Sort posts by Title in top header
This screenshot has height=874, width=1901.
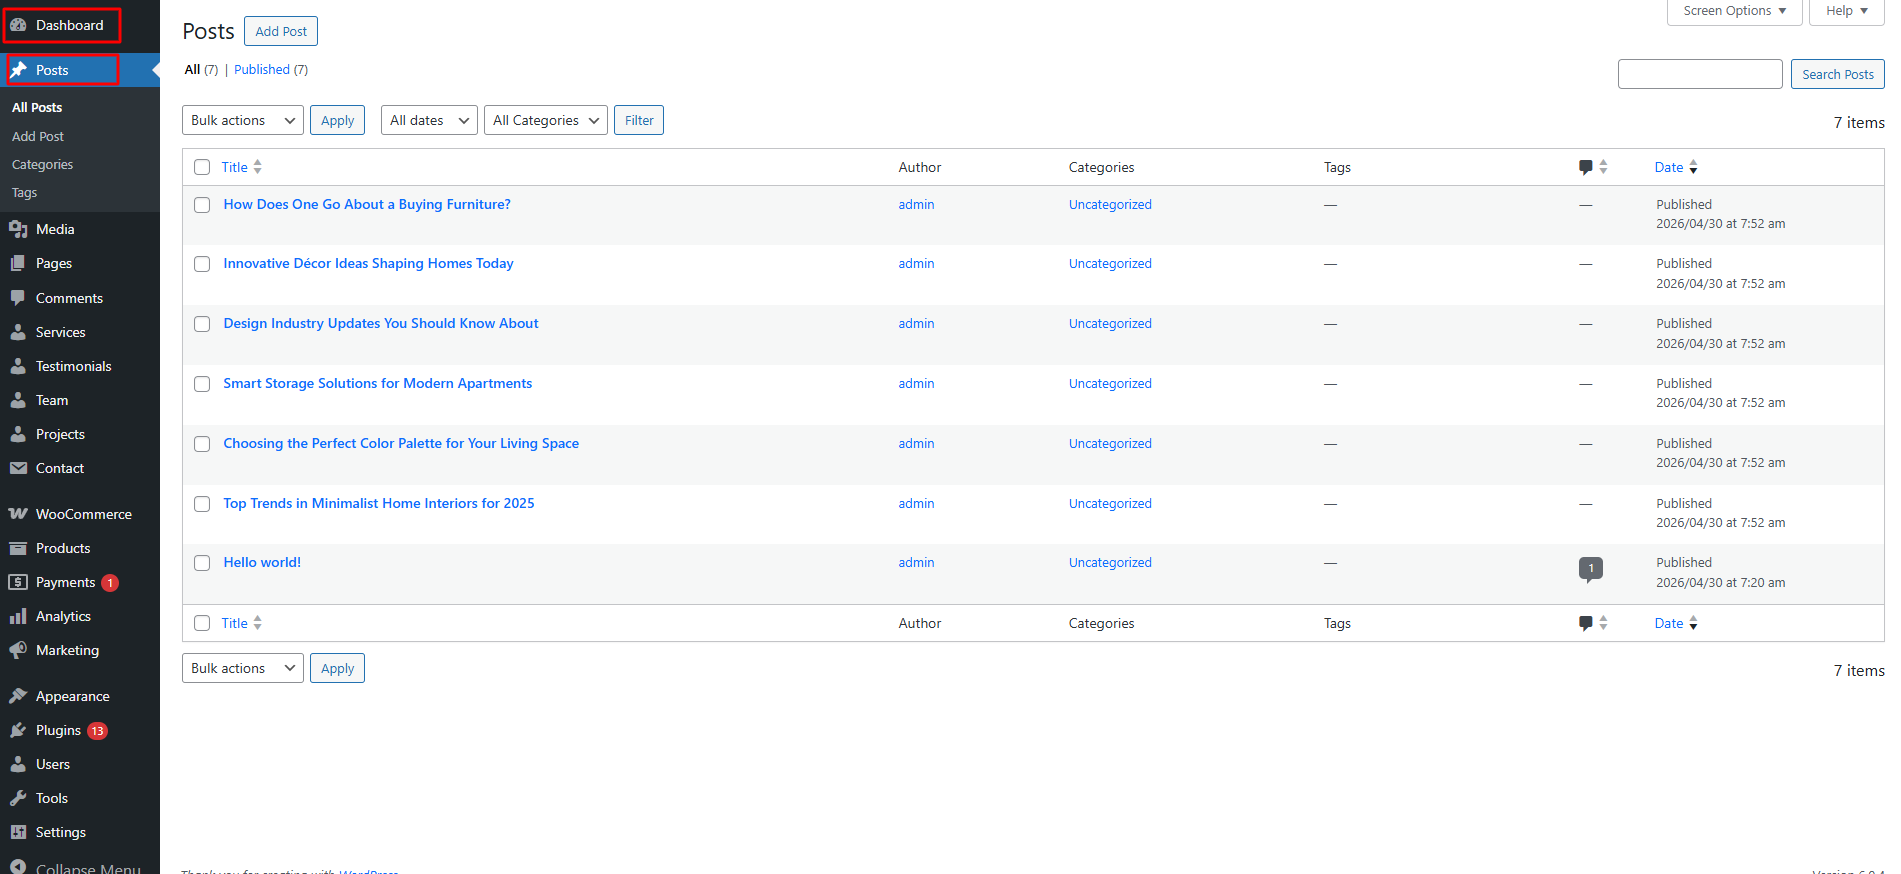pyautogui.click(x=241, y=167)
